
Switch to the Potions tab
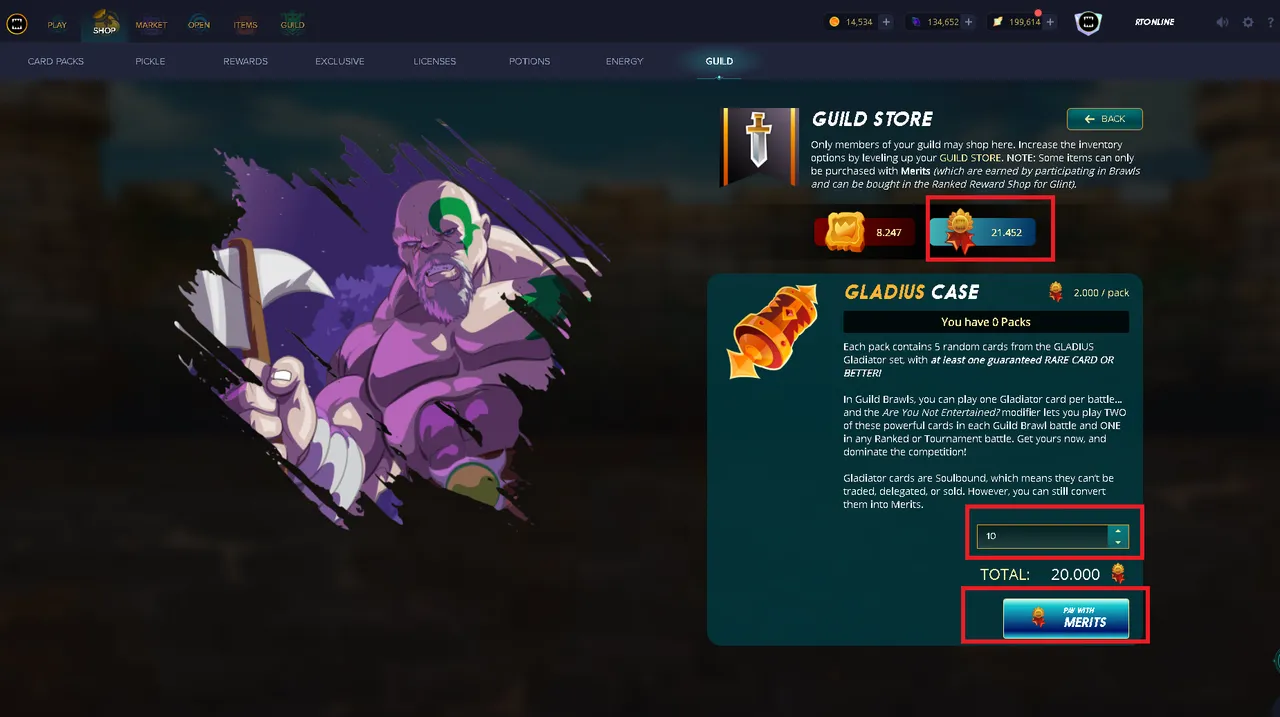(529, 61)
